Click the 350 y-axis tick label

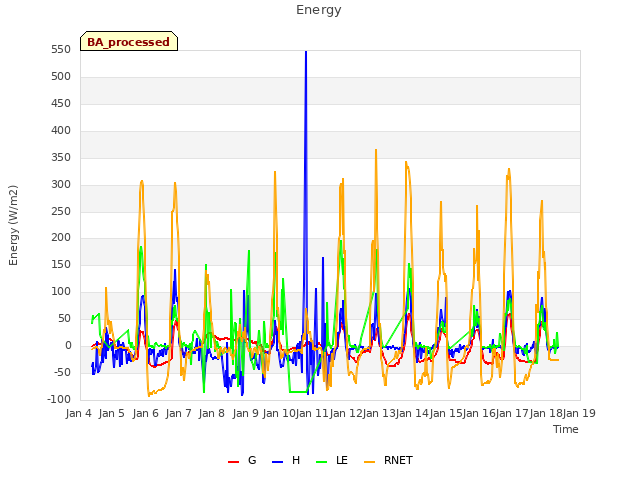61,158
